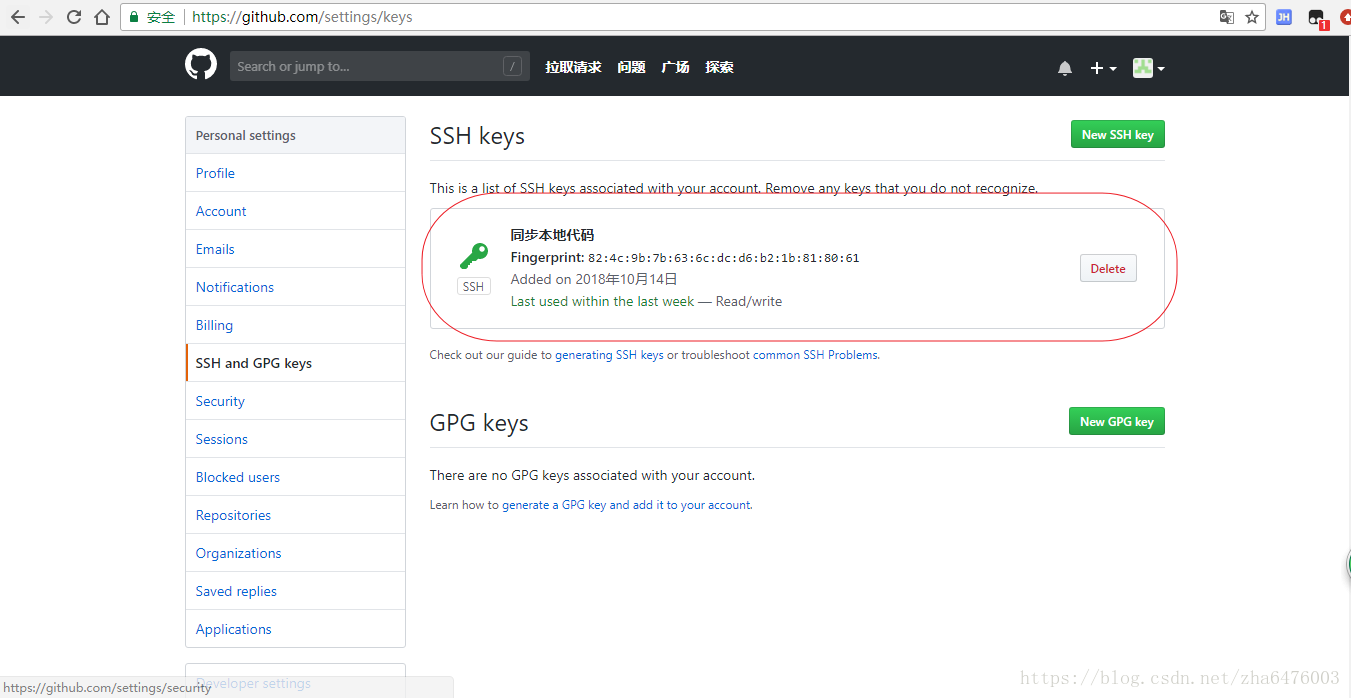Open Organizations settings
Viewport: 1351px width, 698px height.
click(x=295, y=553)
